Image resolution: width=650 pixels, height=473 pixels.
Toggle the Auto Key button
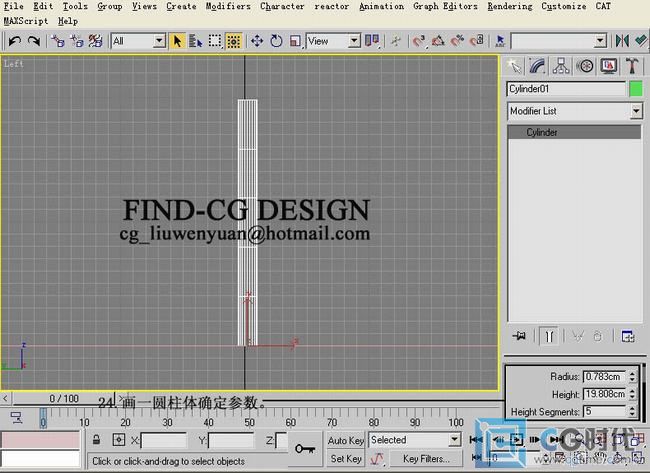(x=346, y=440)
